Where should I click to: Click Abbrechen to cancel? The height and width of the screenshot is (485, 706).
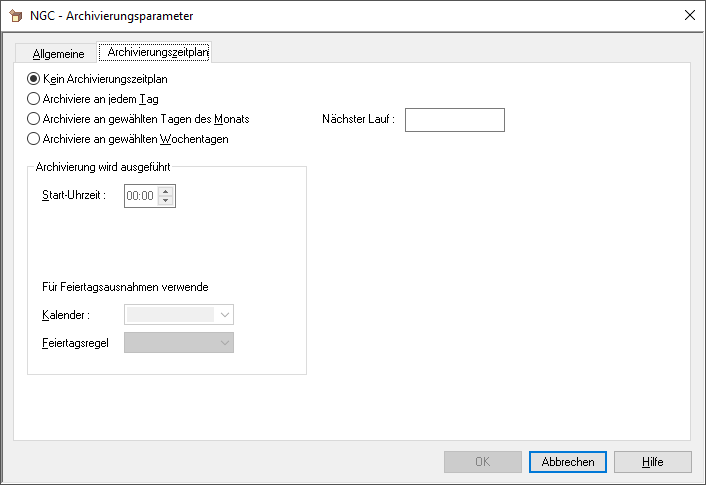[568, 462]
